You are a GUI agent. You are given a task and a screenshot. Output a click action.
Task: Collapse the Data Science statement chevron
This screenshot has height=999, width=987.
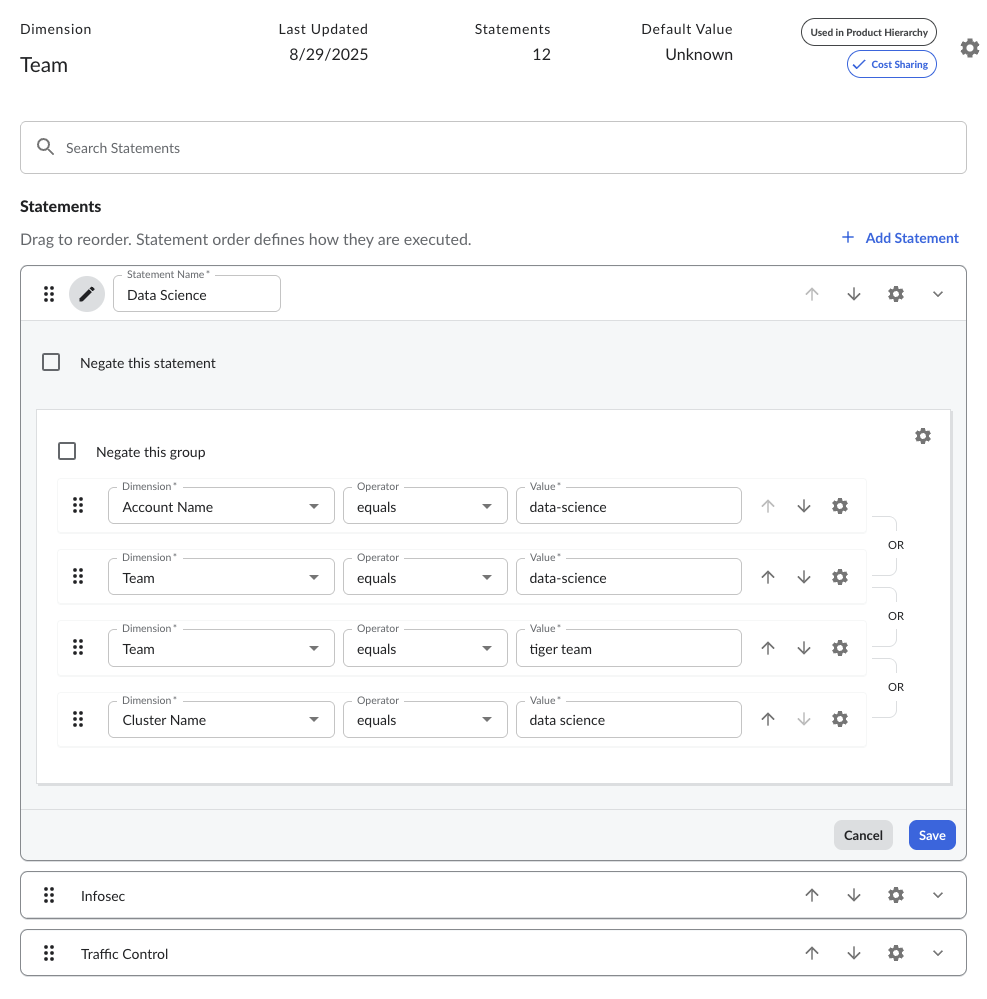[x=937, y=294]
